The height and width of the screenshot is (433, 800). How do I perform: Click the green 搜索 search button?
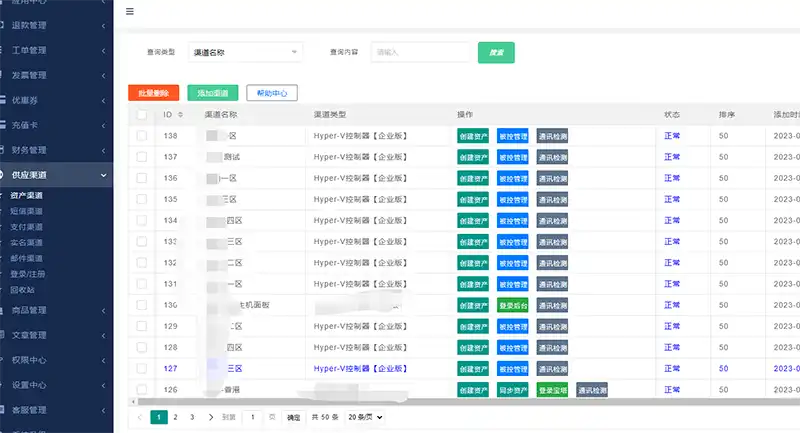pos(496,53)
